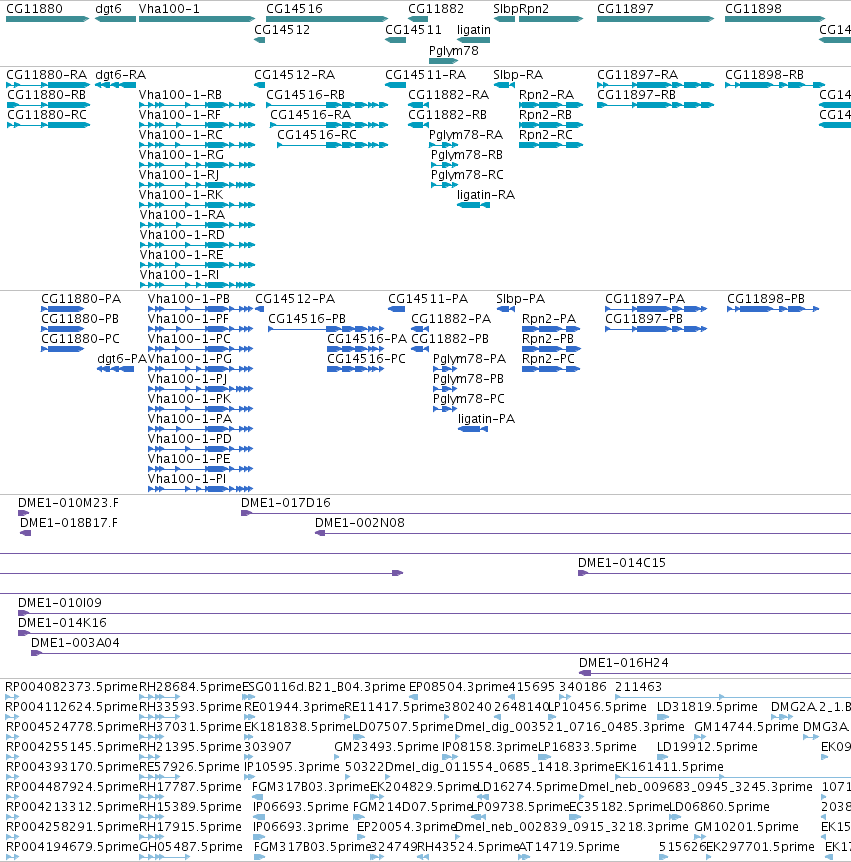Click protein dgt6-PA
Screen dimensions: 851x862
point(121,359)
